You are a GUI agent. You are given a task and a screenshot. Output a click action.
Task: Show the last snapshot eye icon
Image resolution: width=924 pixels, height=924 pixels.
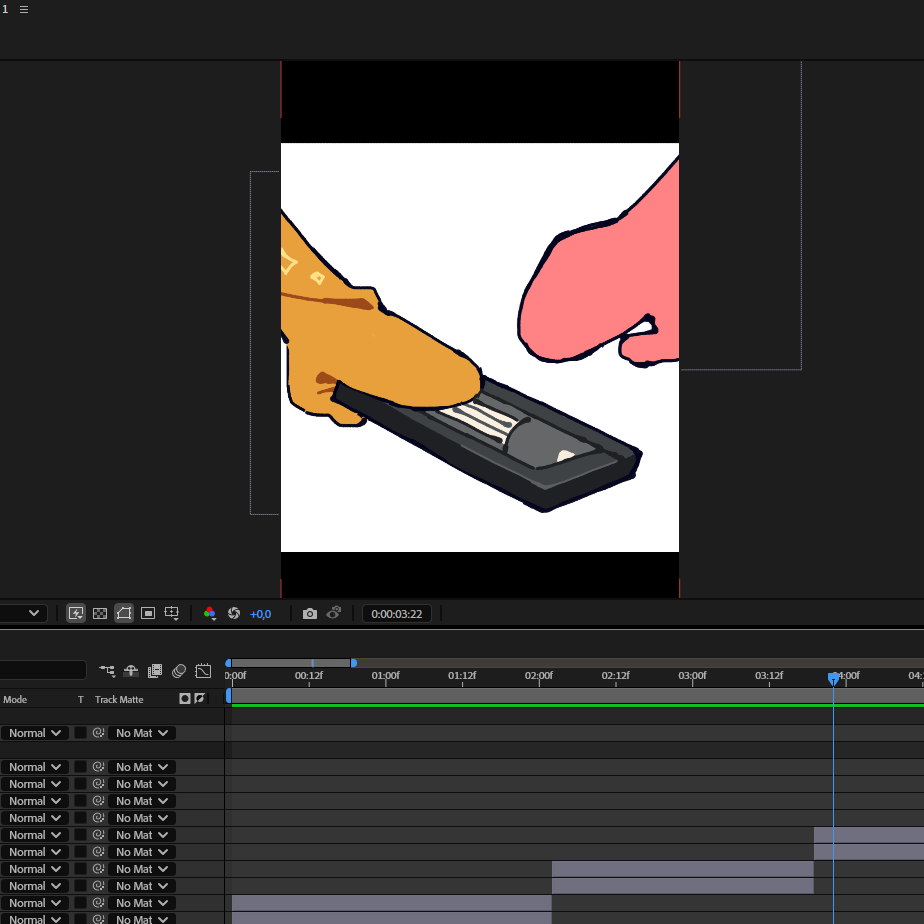coord(334,613)
